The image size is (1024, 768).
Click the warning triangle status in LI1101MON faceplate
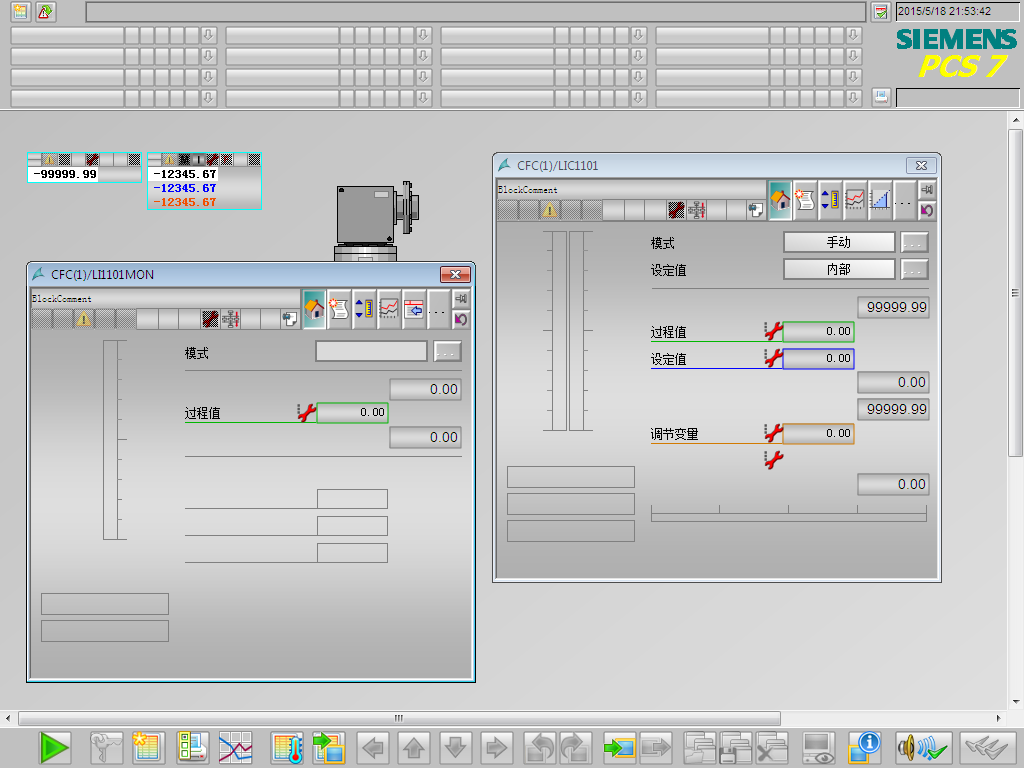84,319
